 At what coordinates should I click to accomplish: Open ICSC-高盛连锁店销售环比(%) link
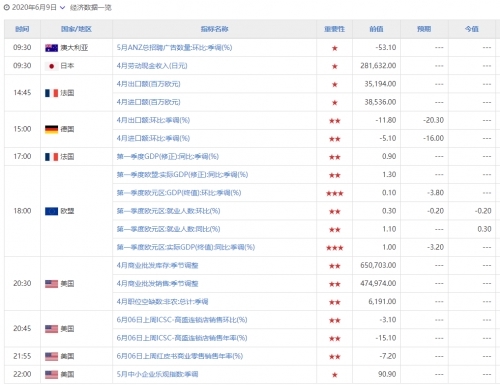pyautogui.click(x=182, y=320)
